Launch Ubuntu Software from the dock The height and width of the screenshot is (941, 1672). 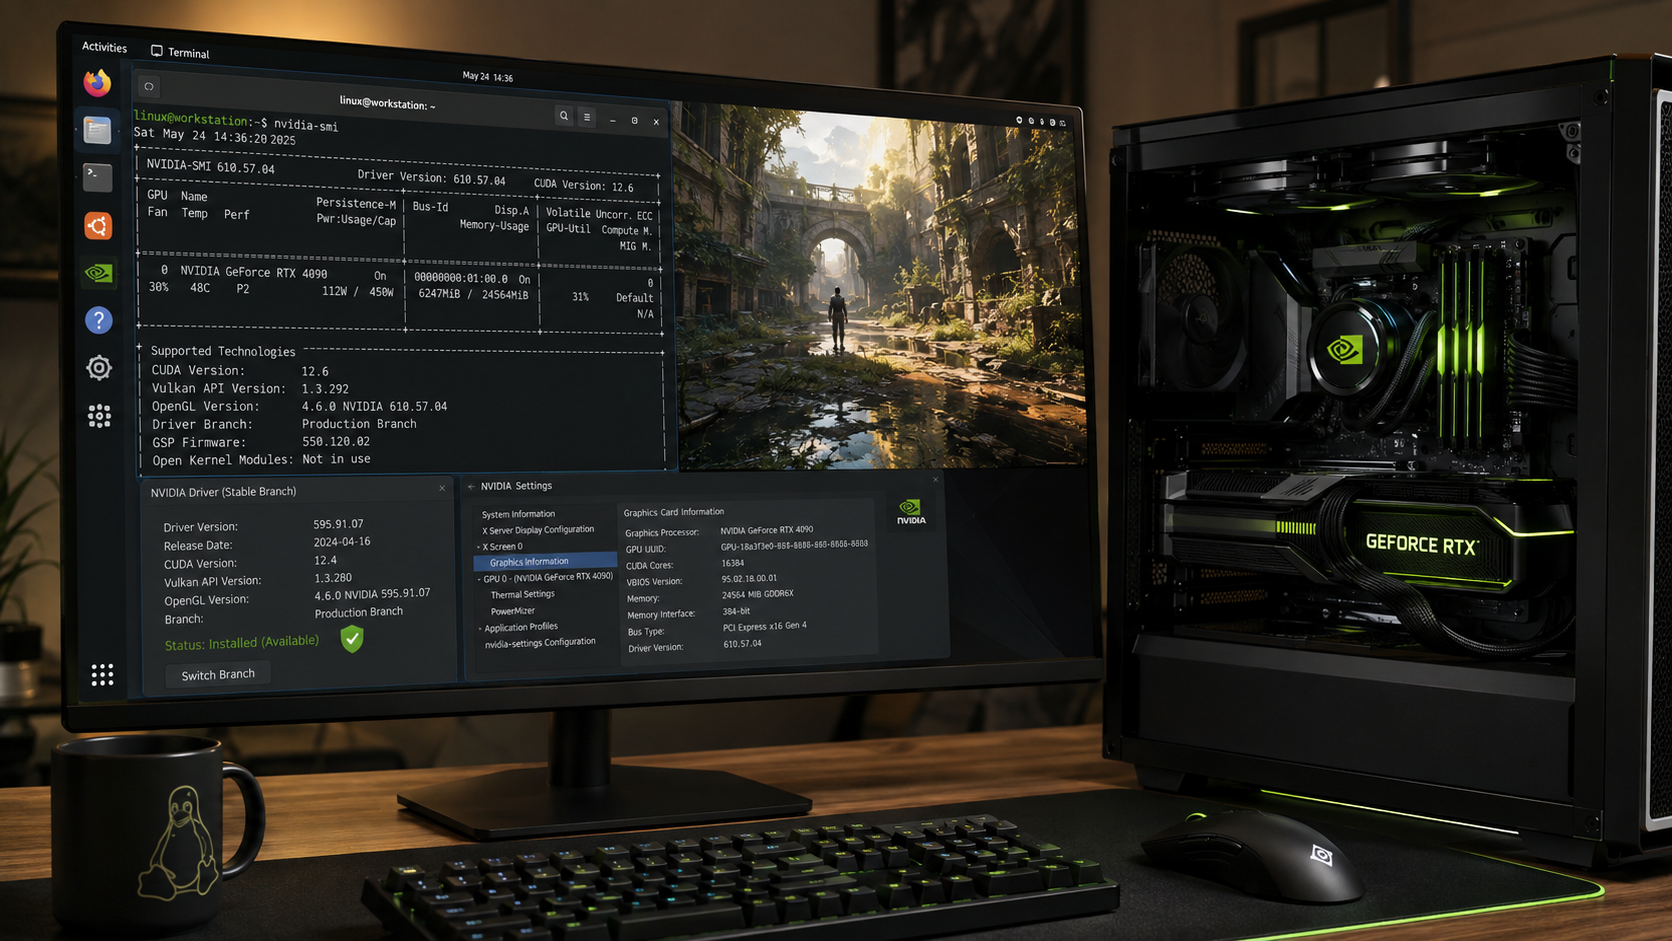point(98,226)
